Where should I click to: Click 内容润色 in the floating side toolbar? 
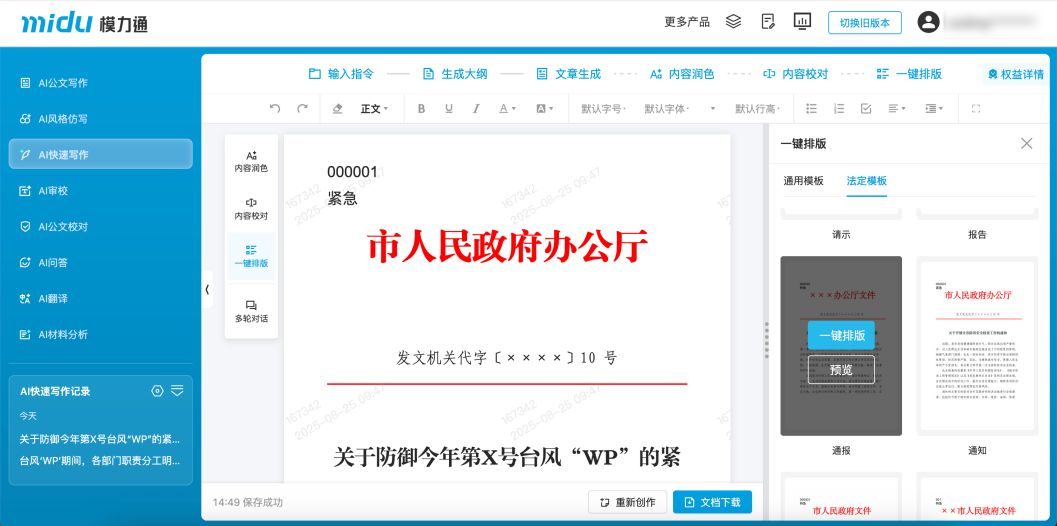251,161
